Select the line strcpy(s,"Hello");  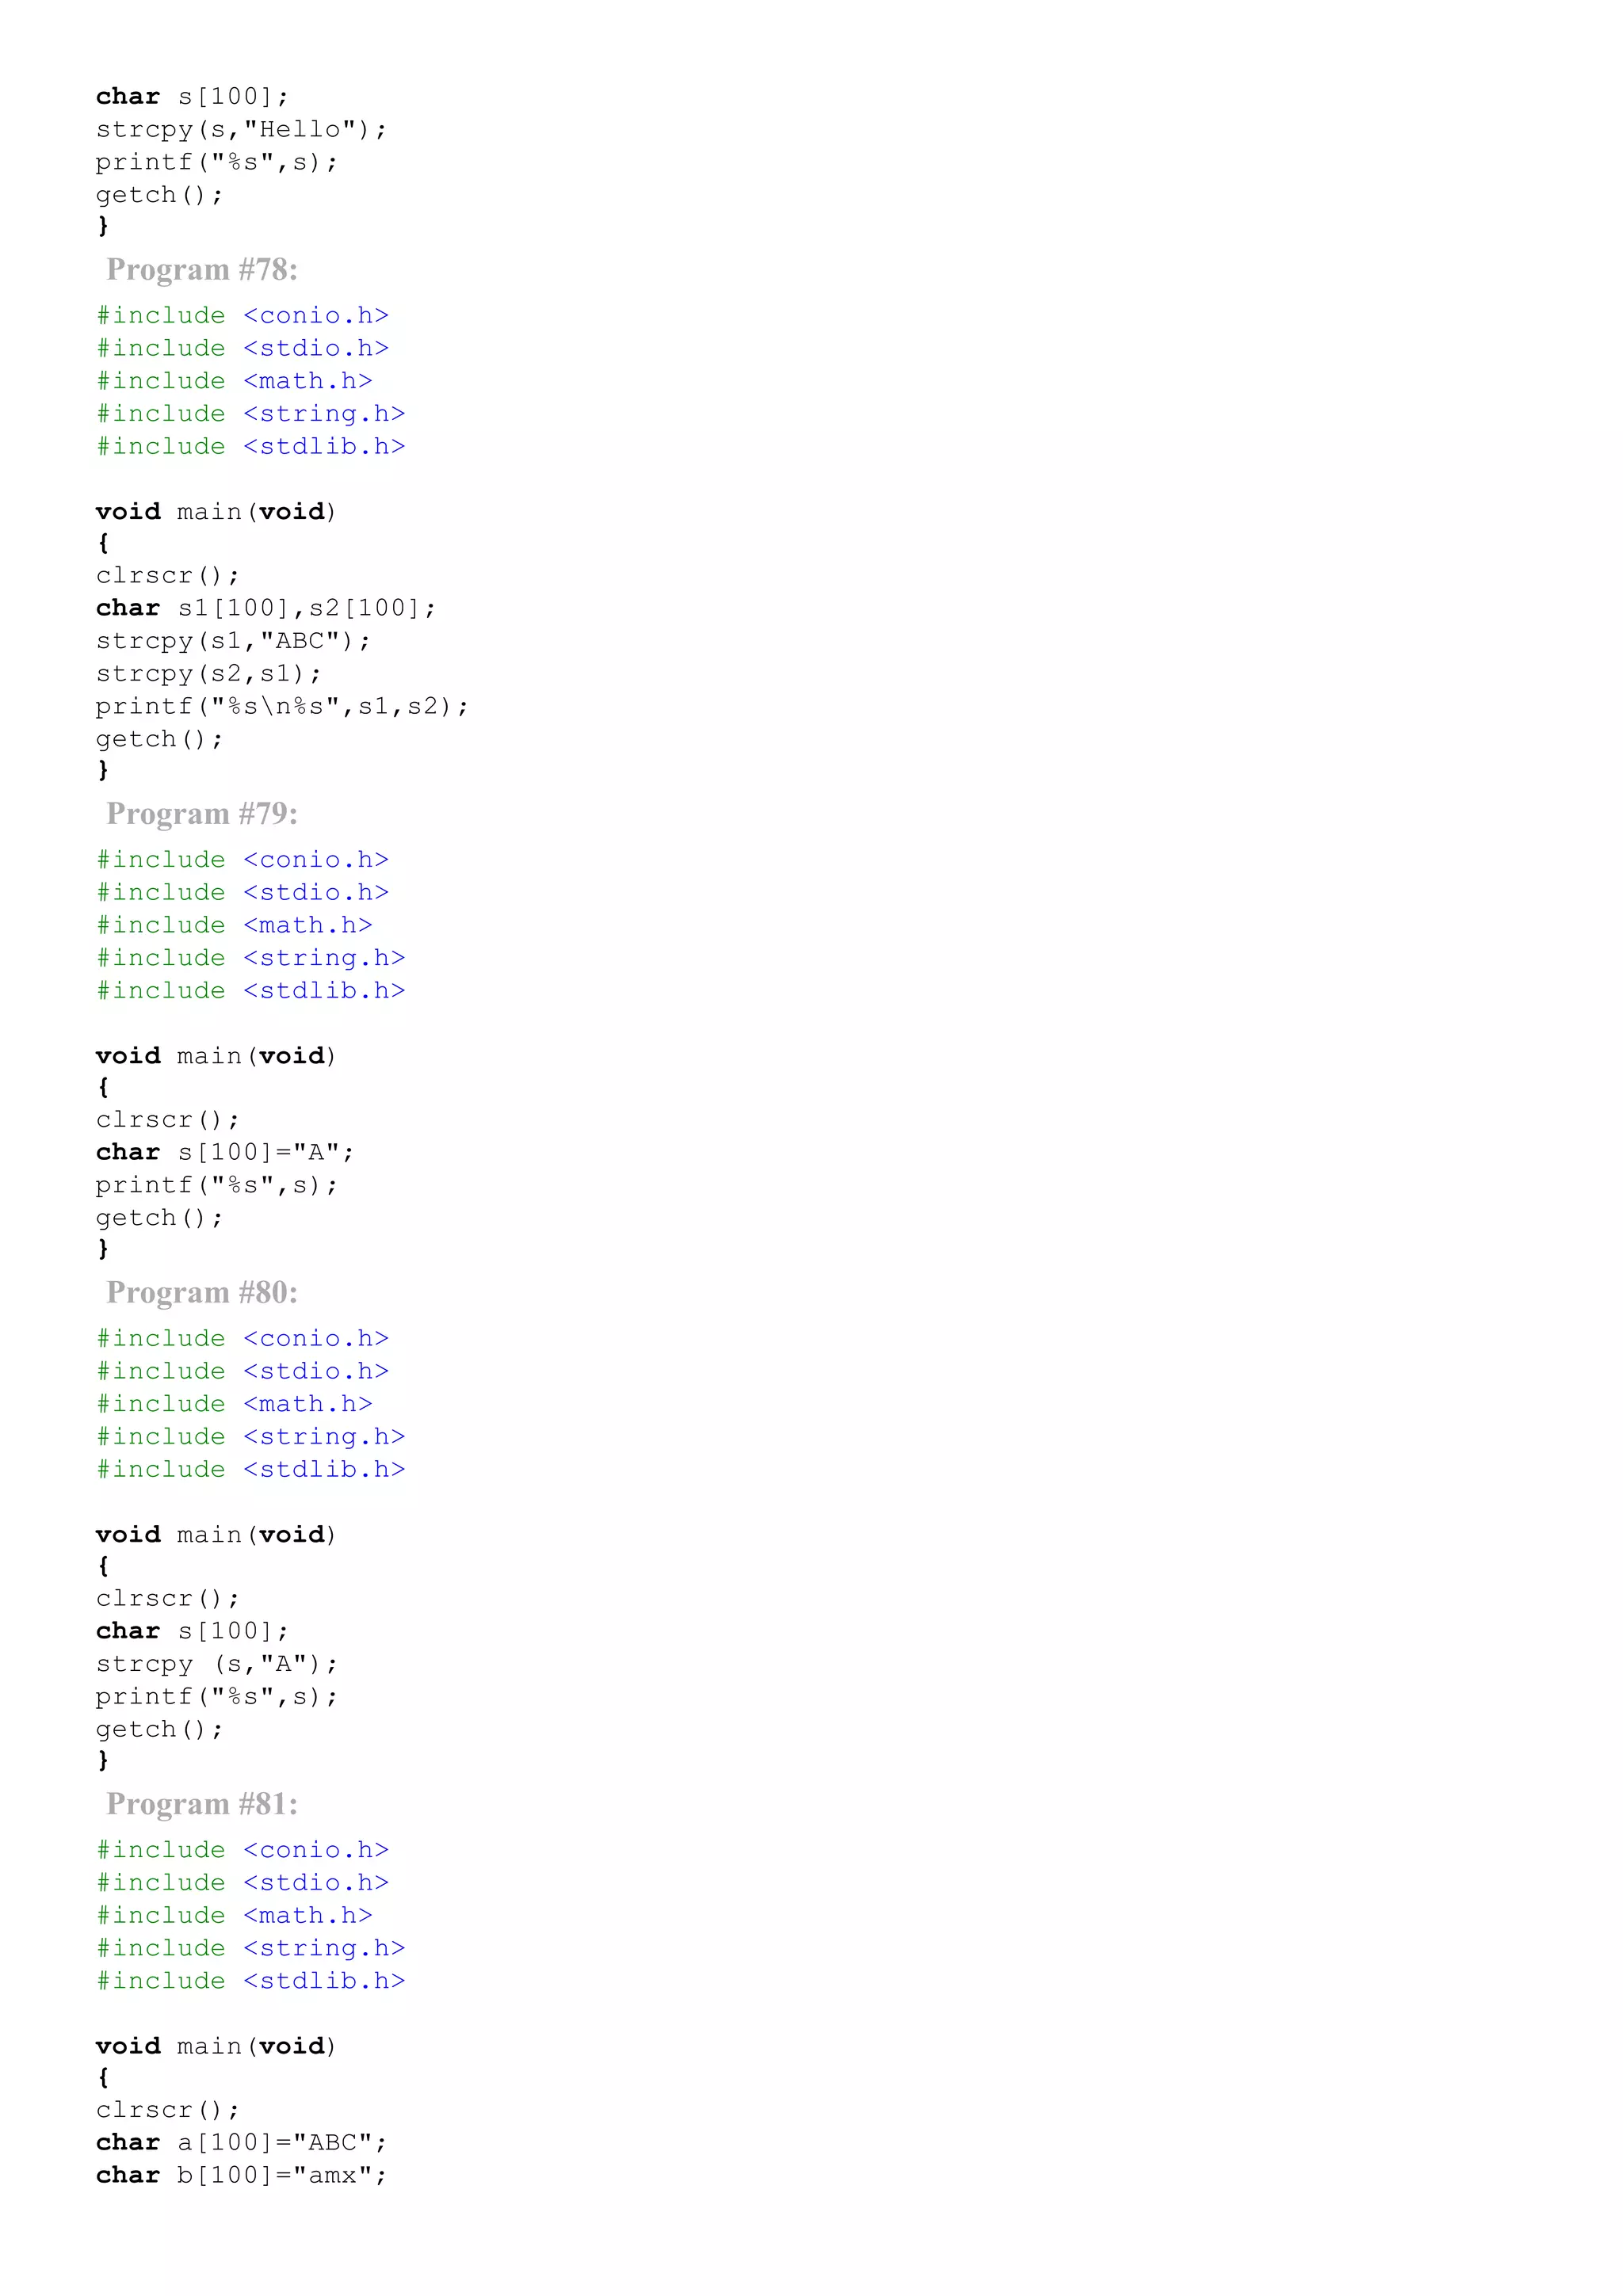(241, 130)
